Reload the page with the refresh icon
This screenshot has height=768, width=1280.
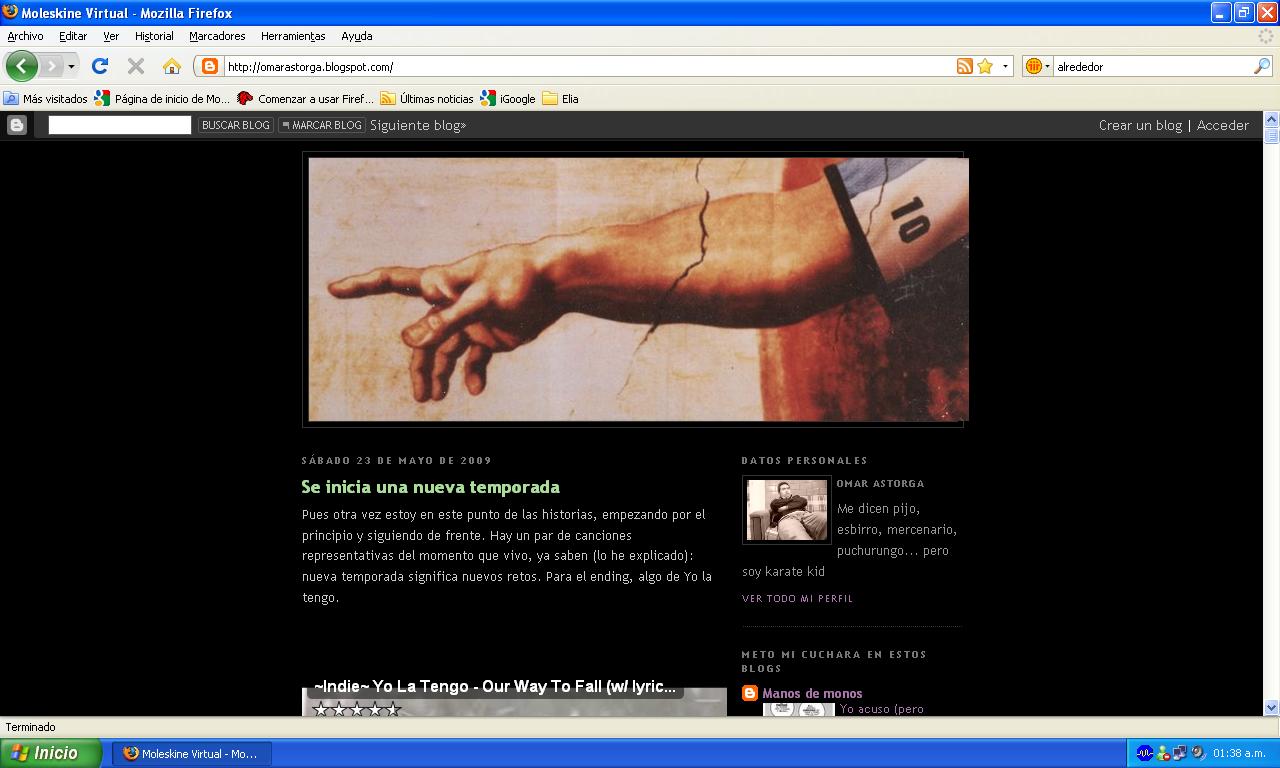point(100,66)
